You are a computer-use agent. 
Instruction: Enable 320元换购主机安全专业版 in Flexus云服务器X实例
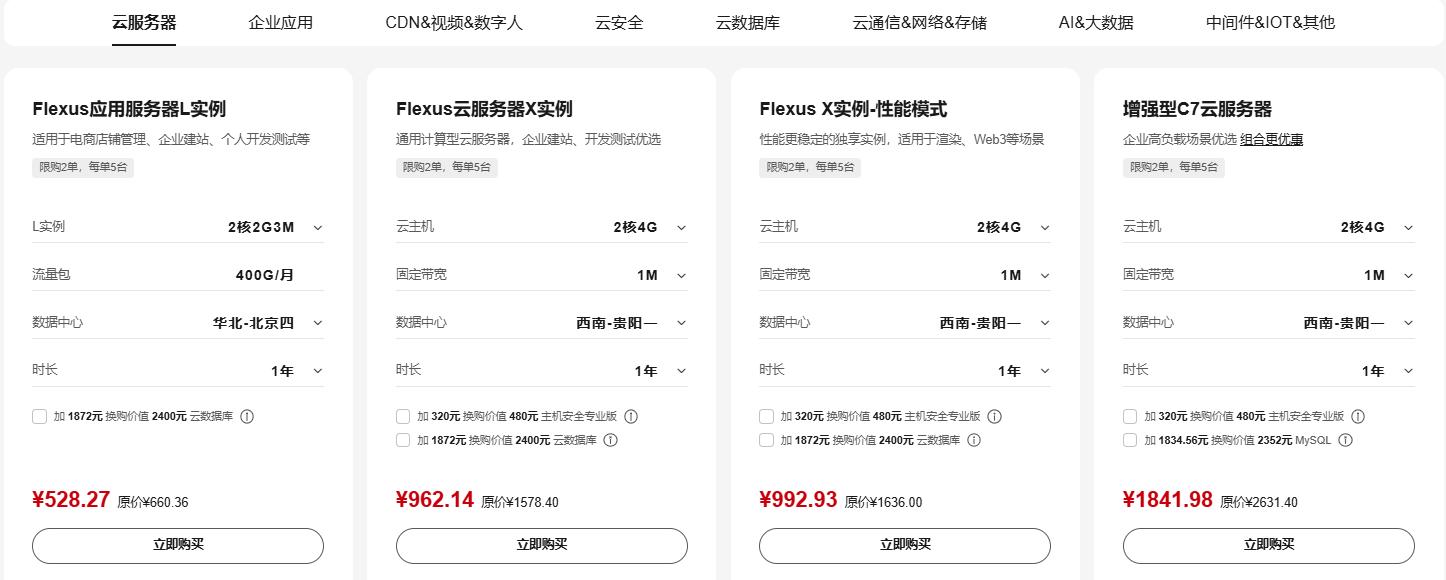403,416
